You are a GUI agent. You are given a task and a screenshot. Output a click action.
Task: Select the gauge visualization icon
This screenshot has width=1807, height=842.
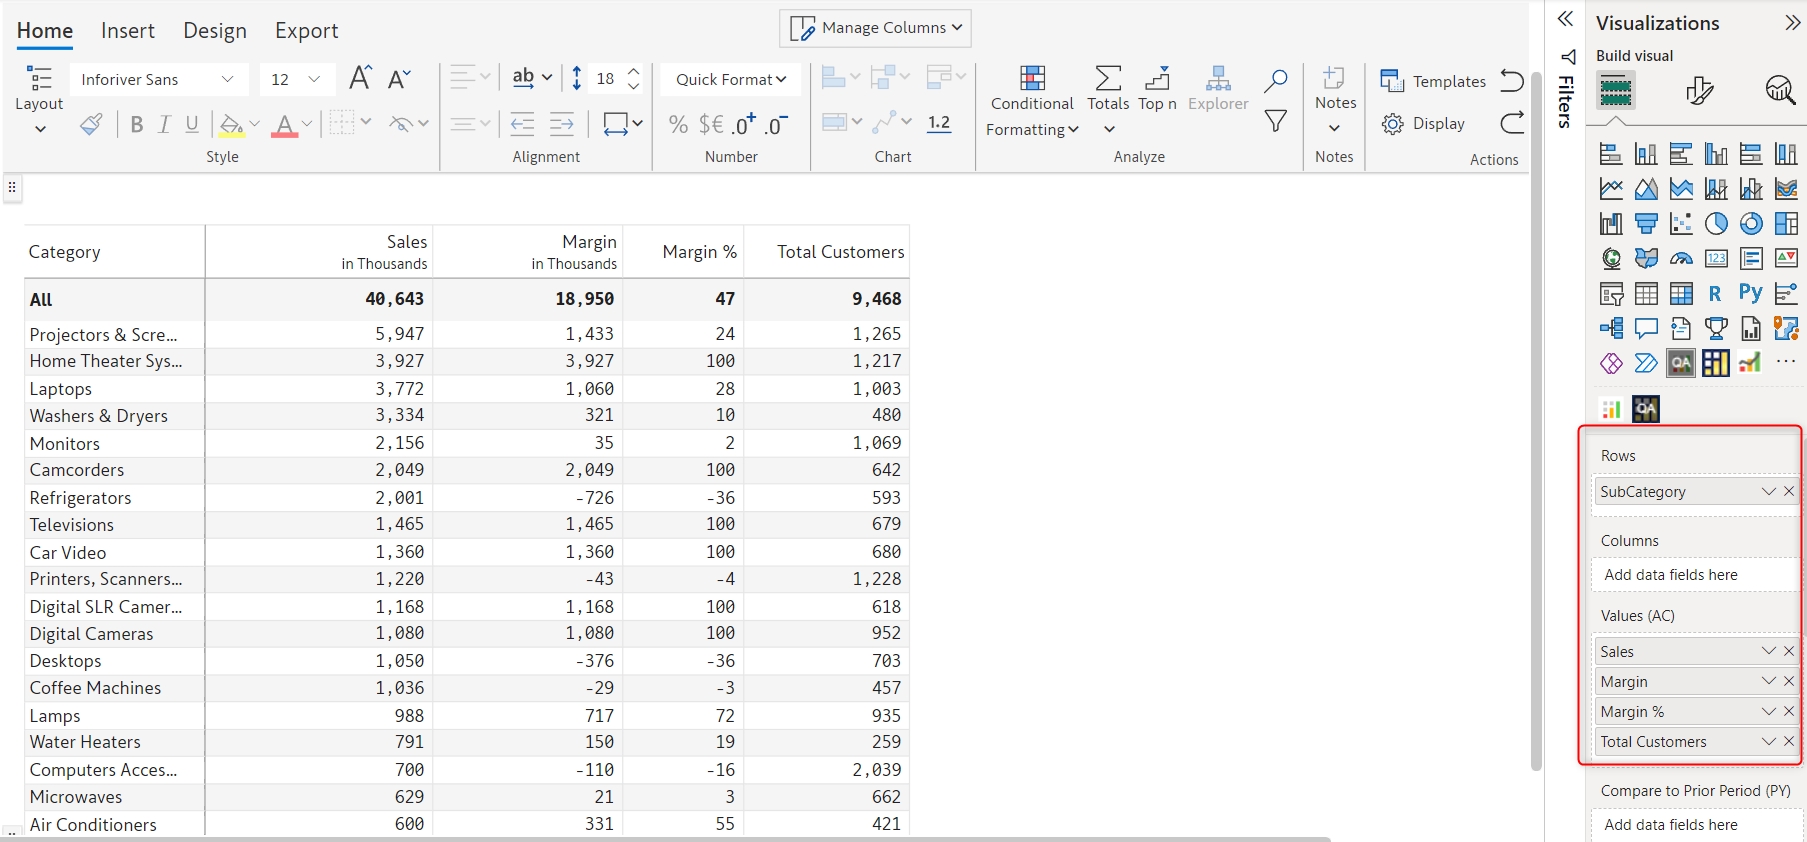coord(1681,259)
